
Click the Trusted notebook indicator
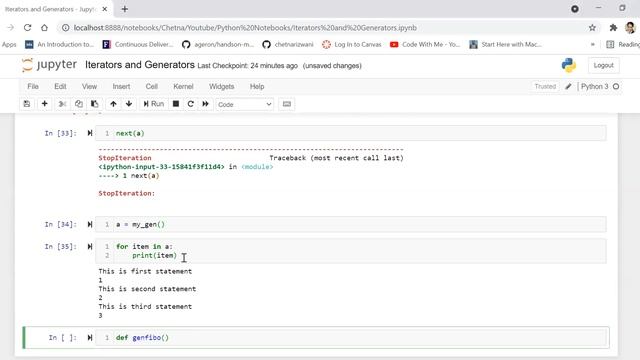tap(545, 87)
